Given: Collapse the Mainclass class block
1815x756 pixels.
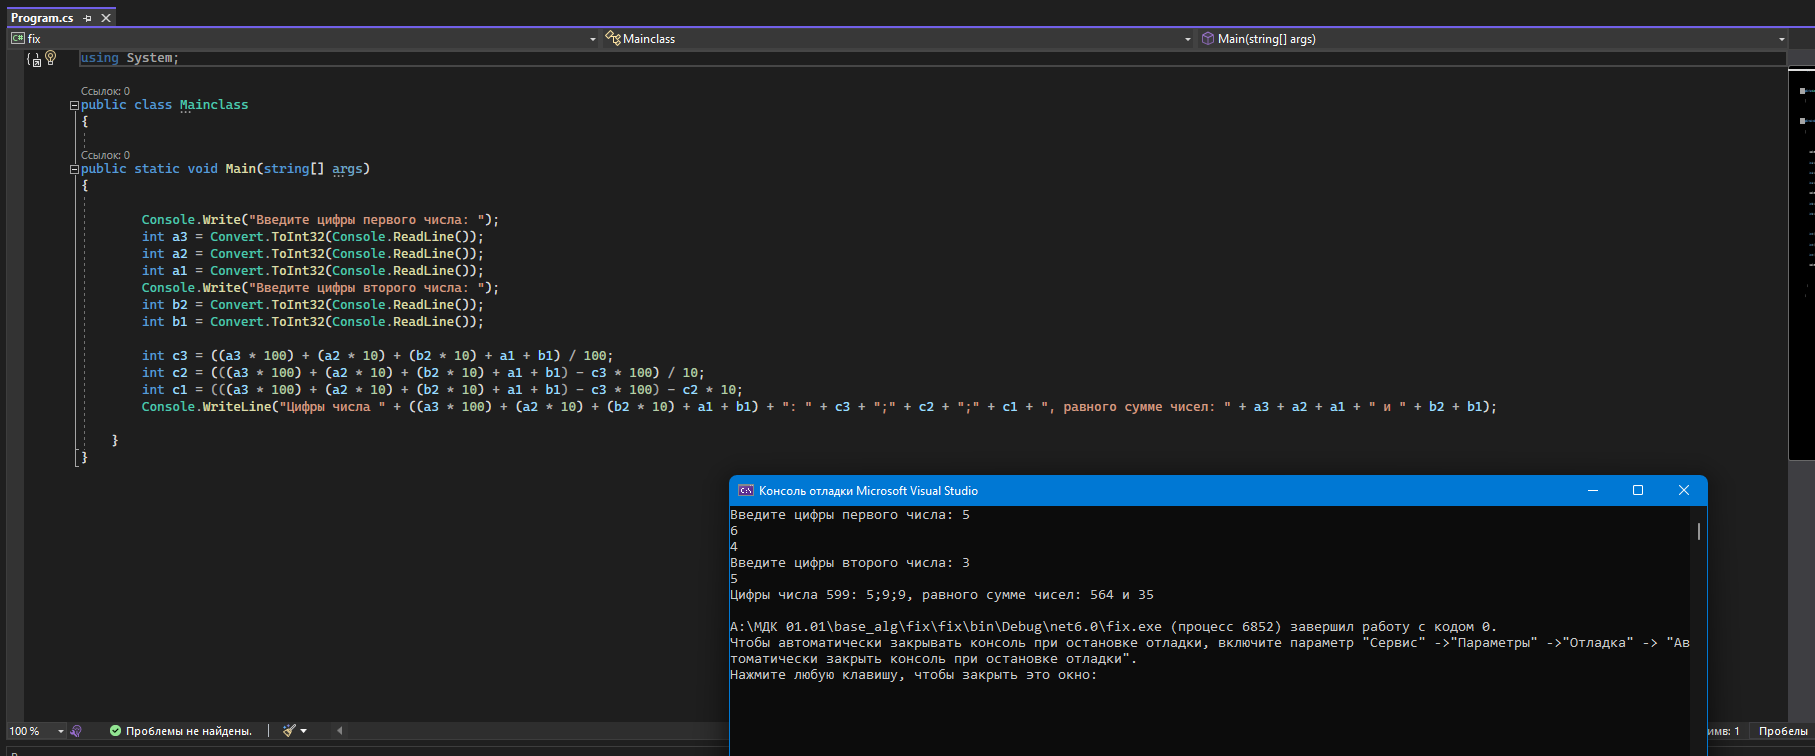Looking at the screenshot, I should coord(74,105).
